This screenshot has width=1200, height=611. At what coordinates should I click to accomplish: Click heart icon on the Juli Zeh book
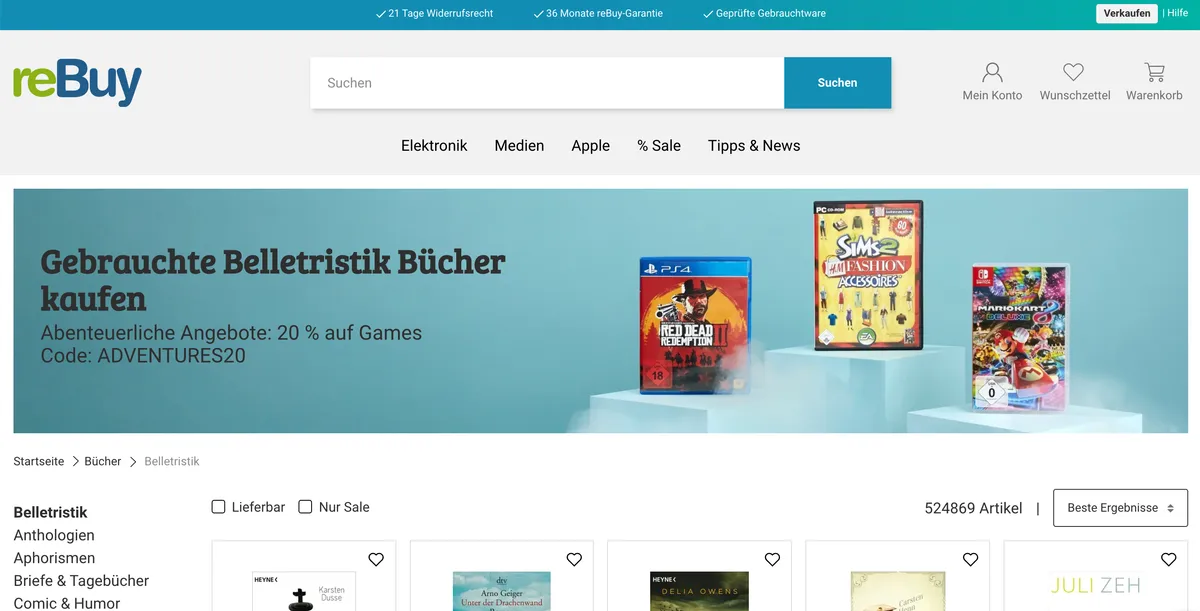coord(1168,559)
